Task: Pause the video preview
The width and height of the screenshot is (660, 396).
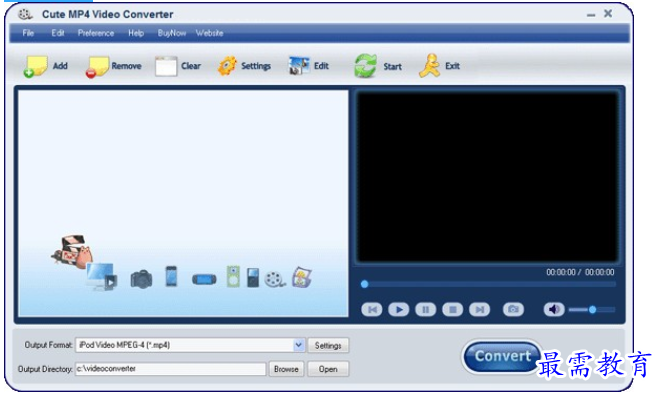Action: (x=426, y=310)
